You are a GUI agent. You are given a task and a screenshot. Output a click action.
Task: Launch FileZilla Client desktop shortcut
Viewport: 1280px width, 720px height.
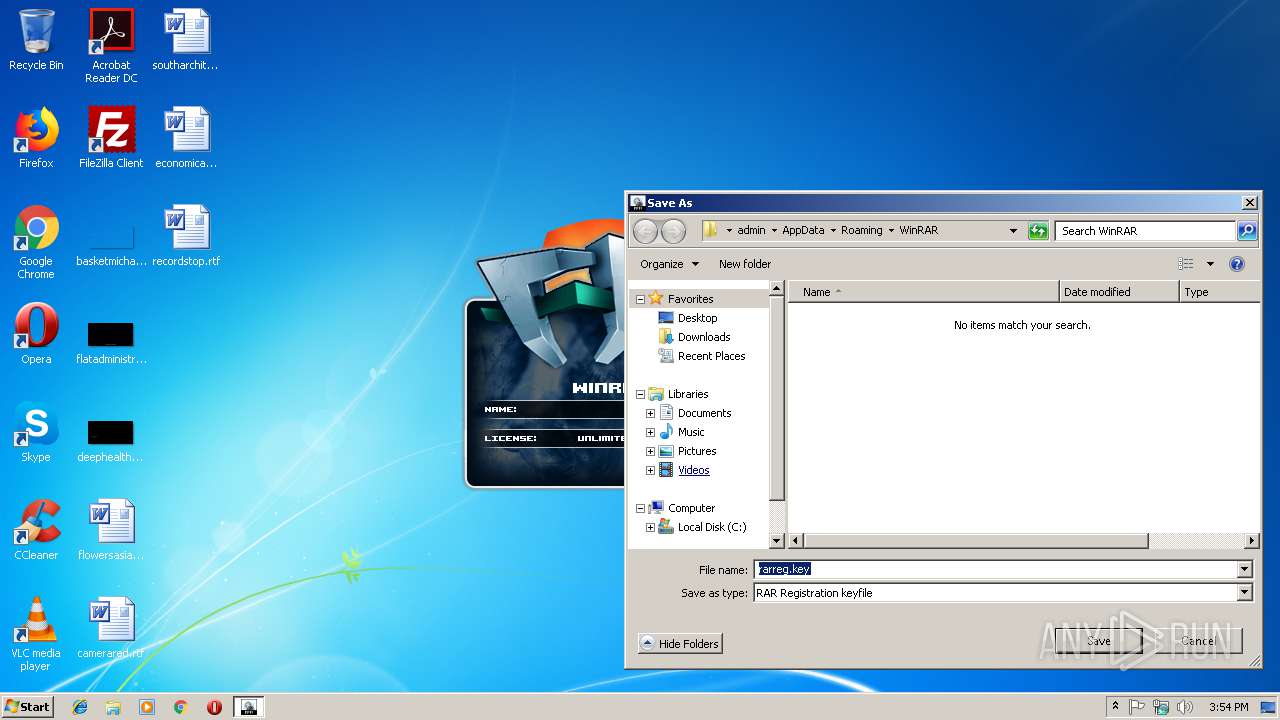[x=111, y=138]
